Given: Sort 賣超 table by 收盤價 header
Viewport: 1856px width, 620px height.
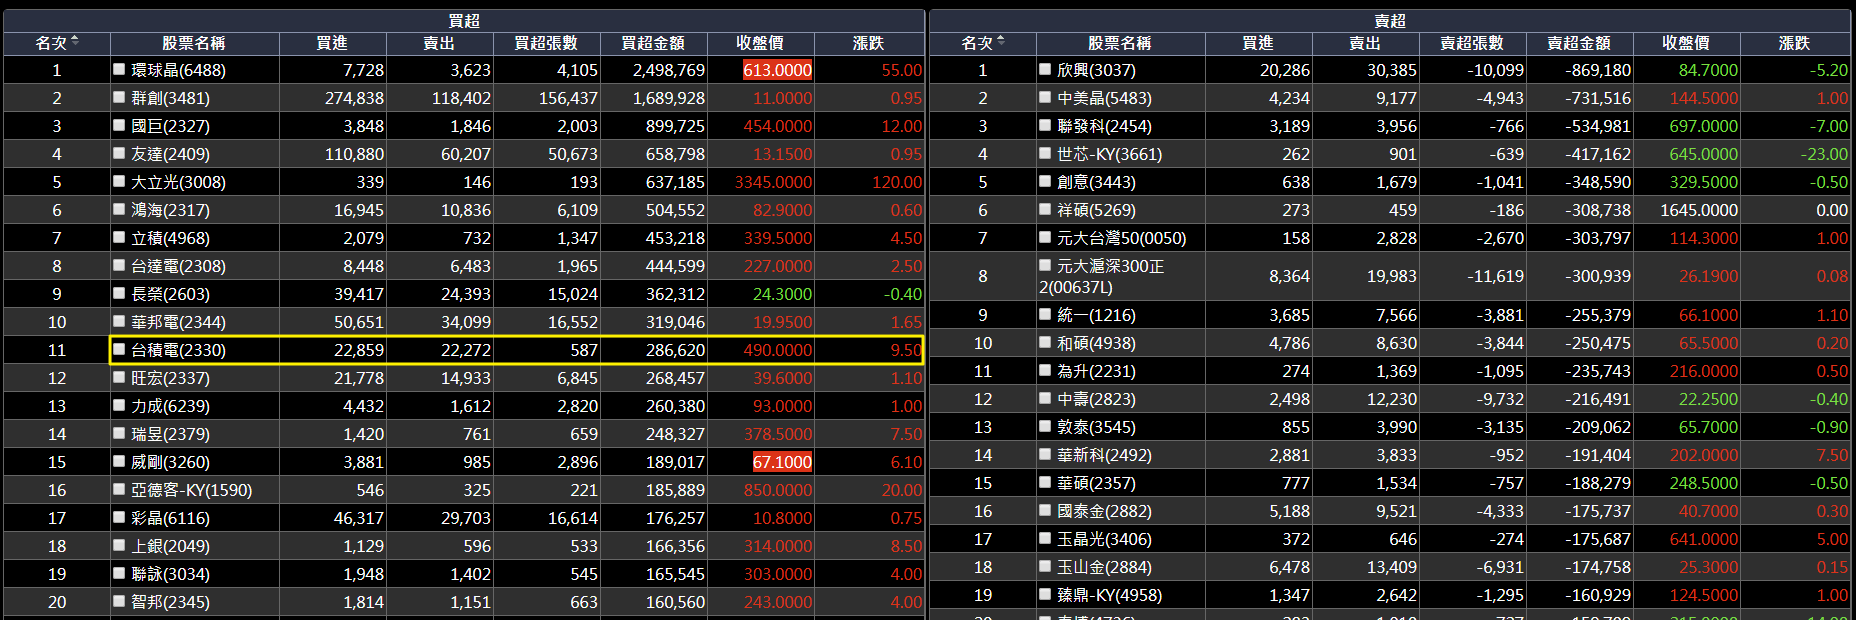Looking at the screenshot, I should [1686, 43].
